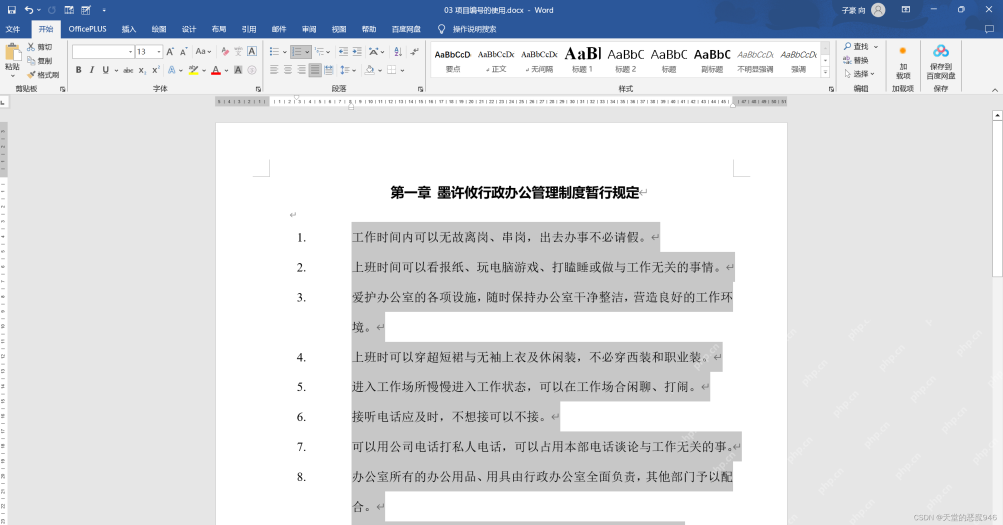The width and height of the screenshot is (1003, 525).
Task: Click the vertical scrollbar up arrow
Action: tap(997, 115)
